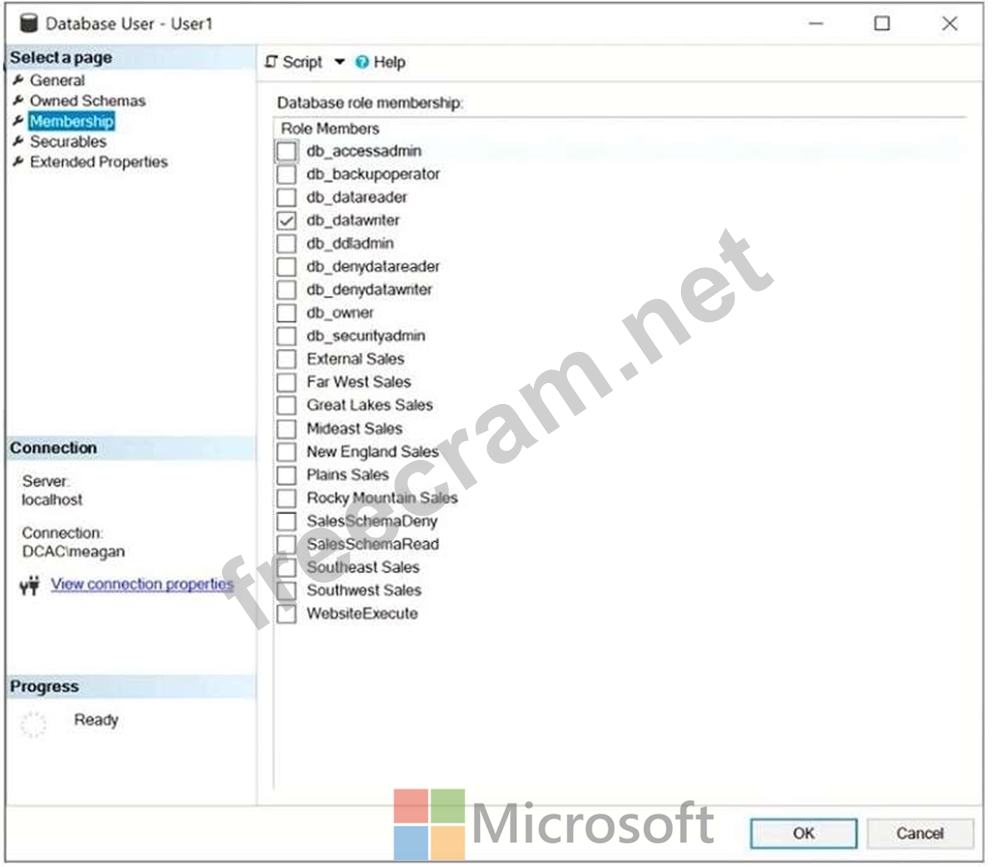Image resolution: width=994 pixels, height=867 pixels.
Task: Select the WebsiteExecute role checkbox
Action: tap(287, 614)
